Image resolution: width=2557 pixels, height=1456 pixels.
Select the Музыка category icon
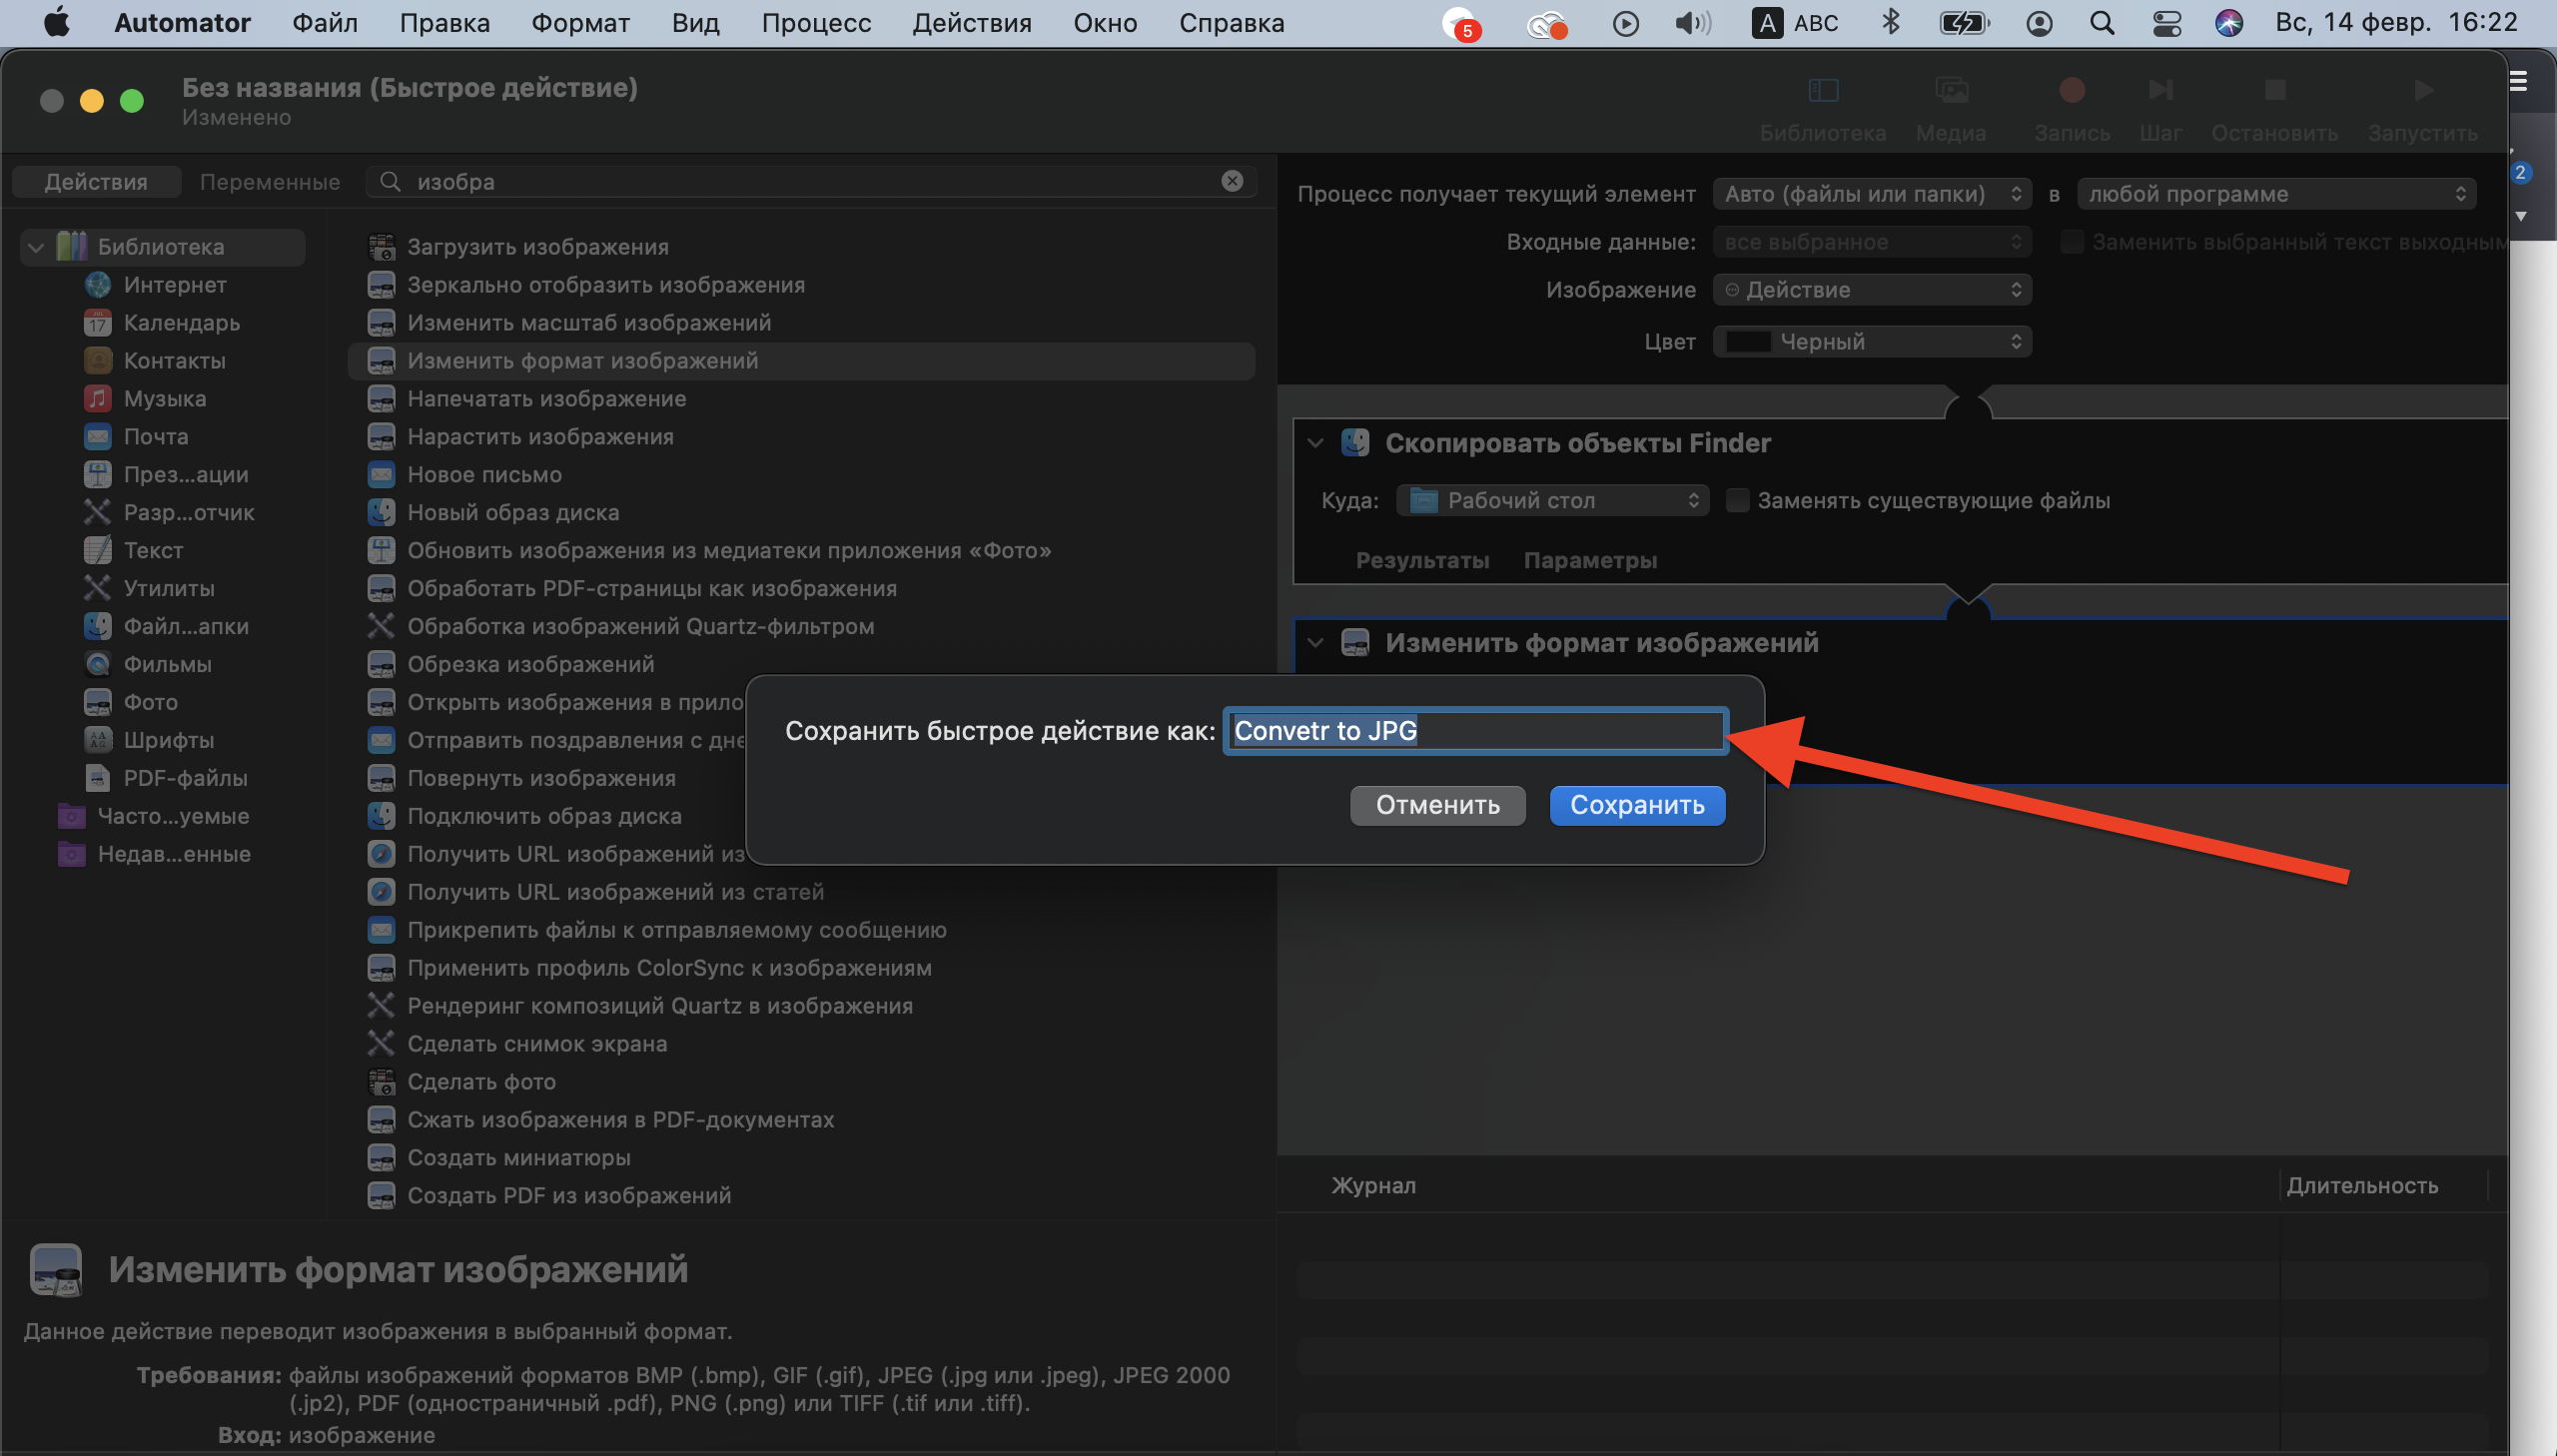coord(97,399)
